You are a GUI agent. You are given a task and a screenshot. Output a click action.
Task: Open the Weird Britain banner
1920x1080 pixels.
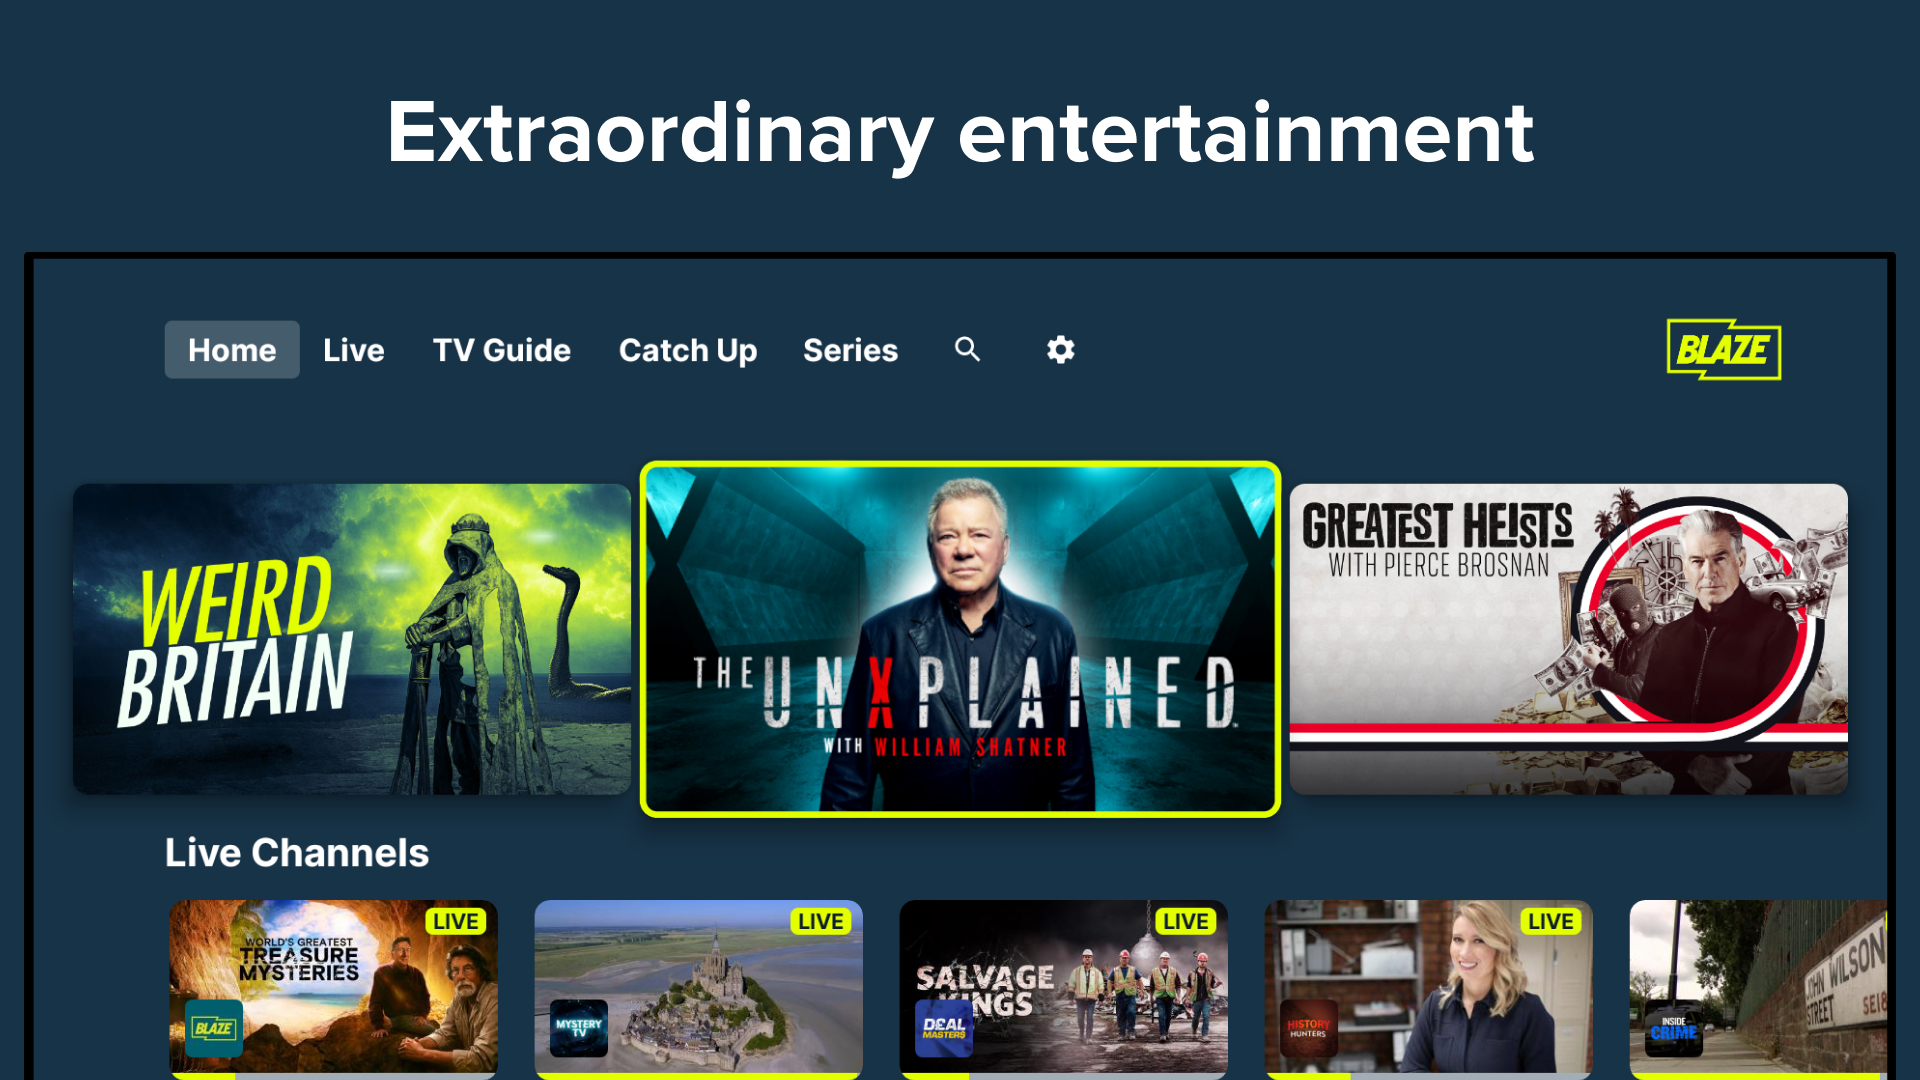click(352, 639)
